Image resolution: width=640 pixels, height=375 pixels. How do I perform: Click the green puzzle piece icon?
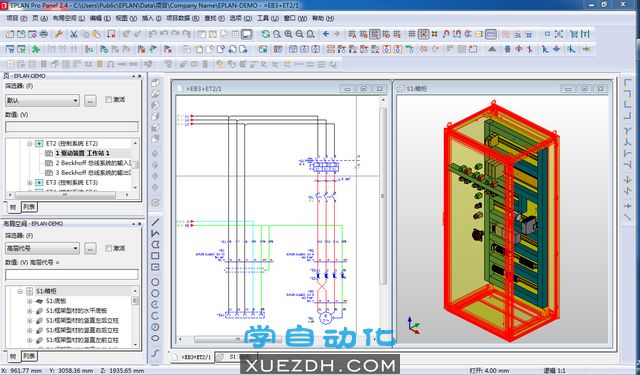click(36, 49)
